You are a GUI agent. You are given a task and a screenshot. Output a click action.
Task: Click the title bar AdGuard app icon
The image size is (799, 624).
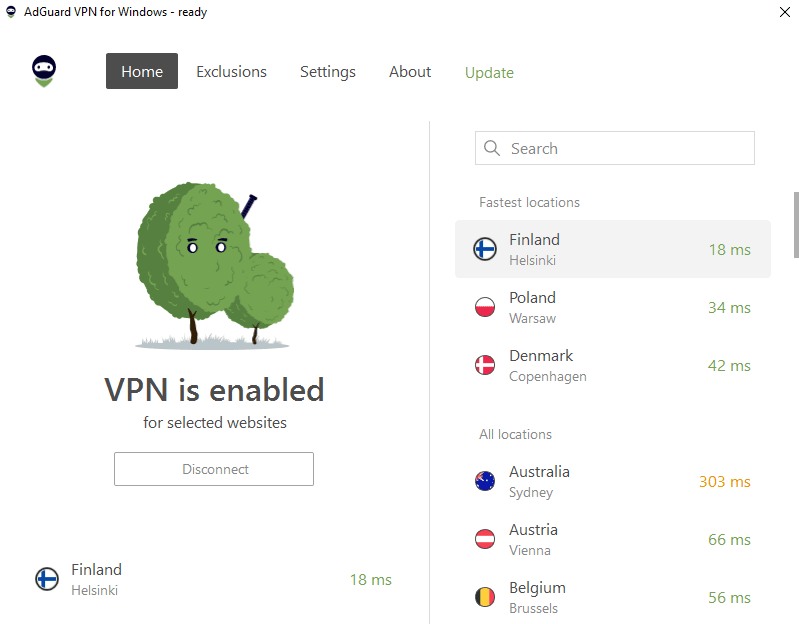coord(11,12)
